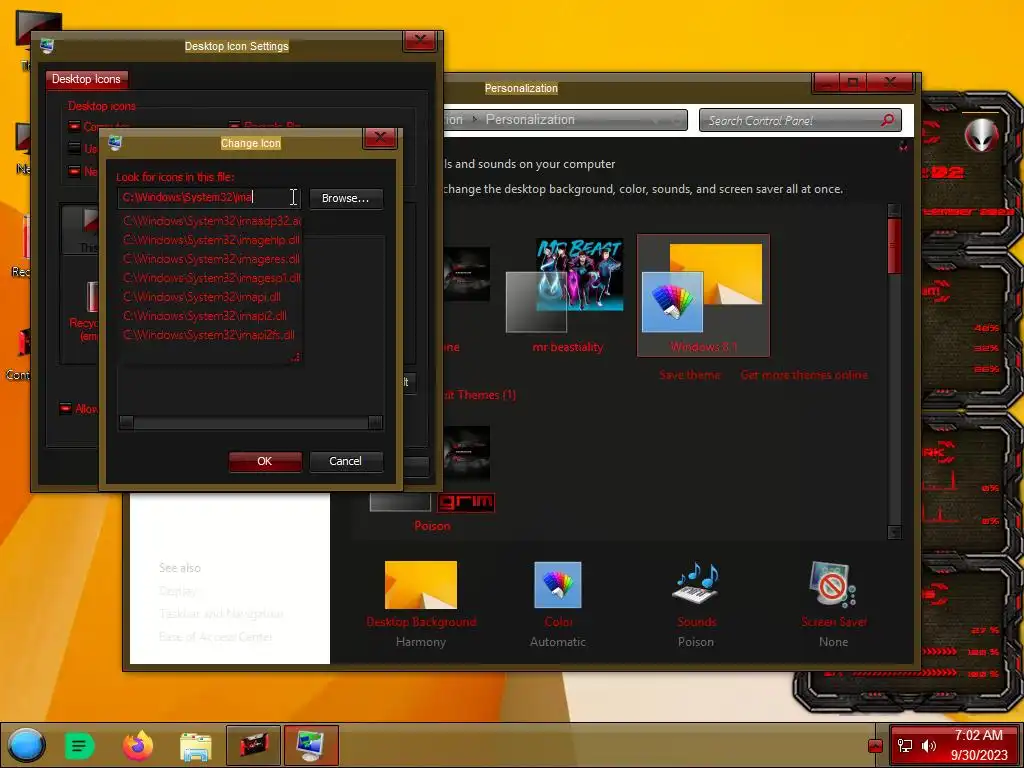Screen dimensions: 1024x768
Task: Minimize the Personalization window
Action: 826,82
